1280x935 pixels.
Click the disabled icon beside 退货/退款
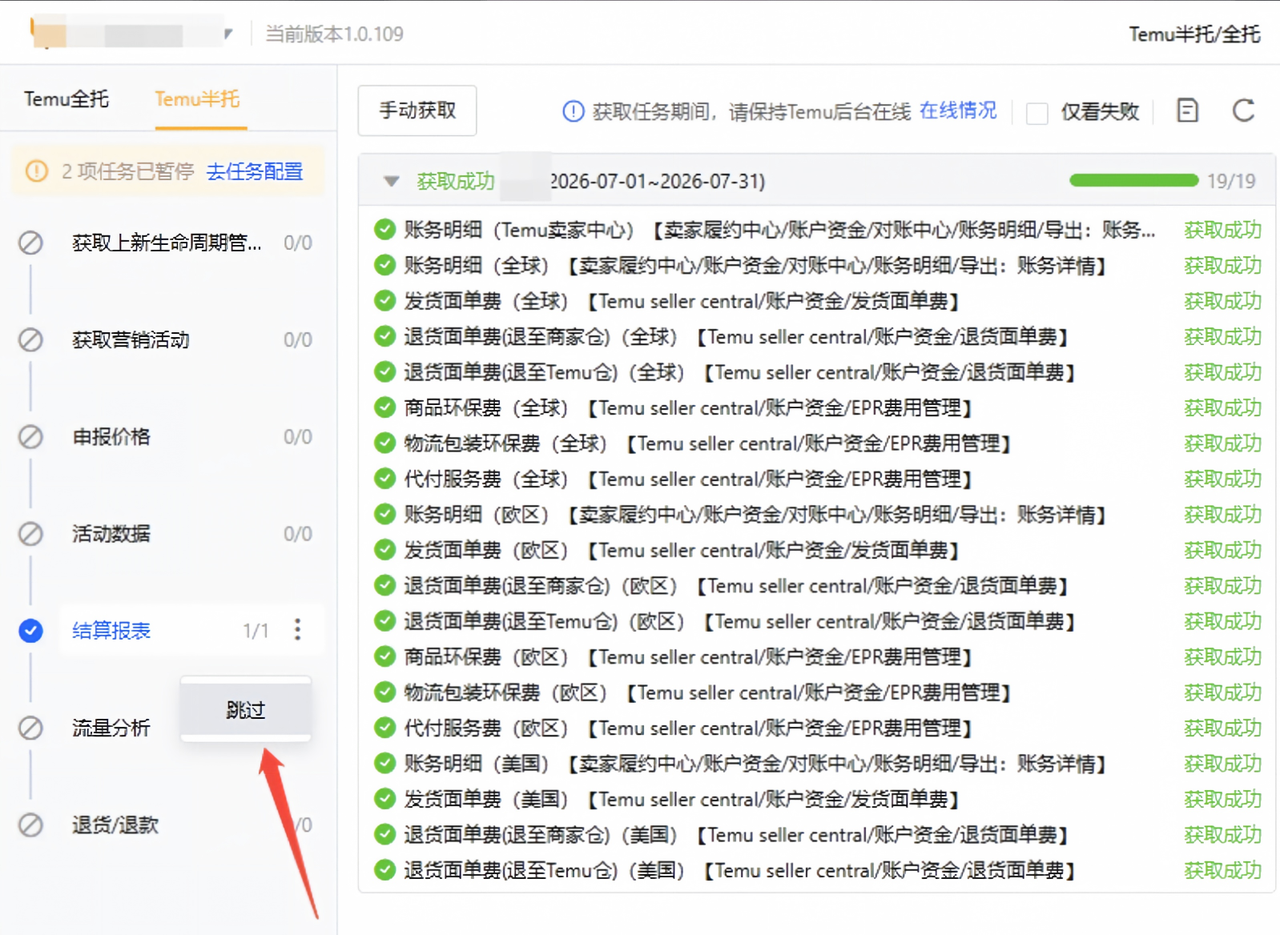[x=31, y=825]
